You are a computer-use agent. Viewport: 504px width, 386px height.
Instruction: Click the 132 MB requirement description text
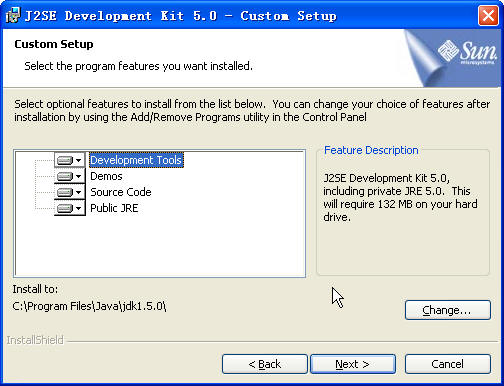tap(400, 197)
